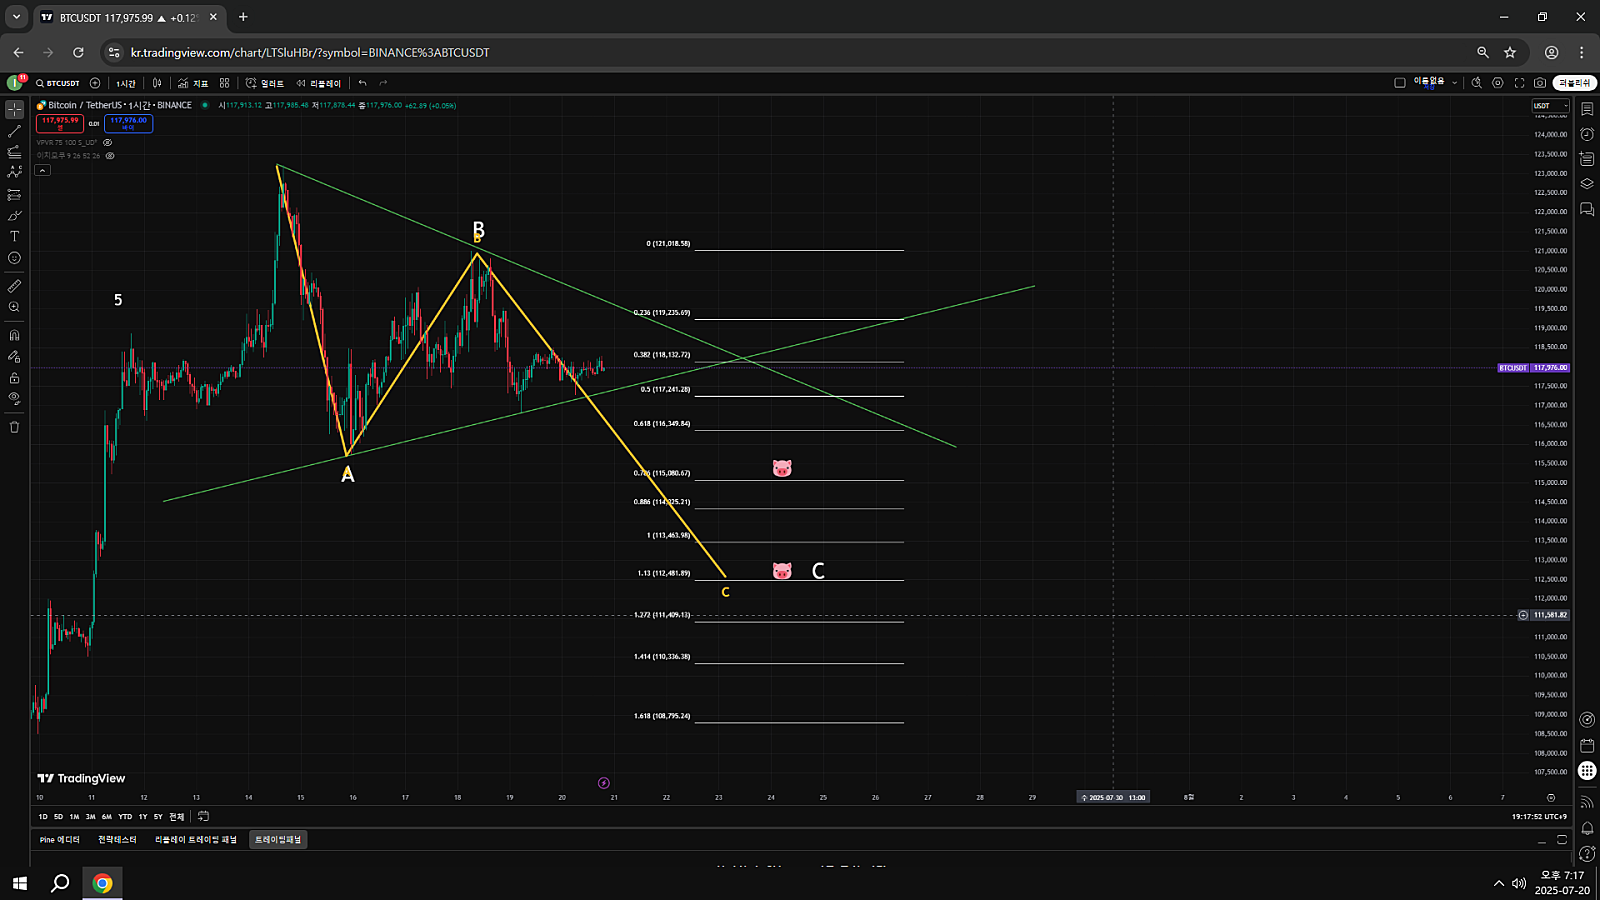Set time range to YTD
The width and height of the screenshot is (1600, 900).
125,817
